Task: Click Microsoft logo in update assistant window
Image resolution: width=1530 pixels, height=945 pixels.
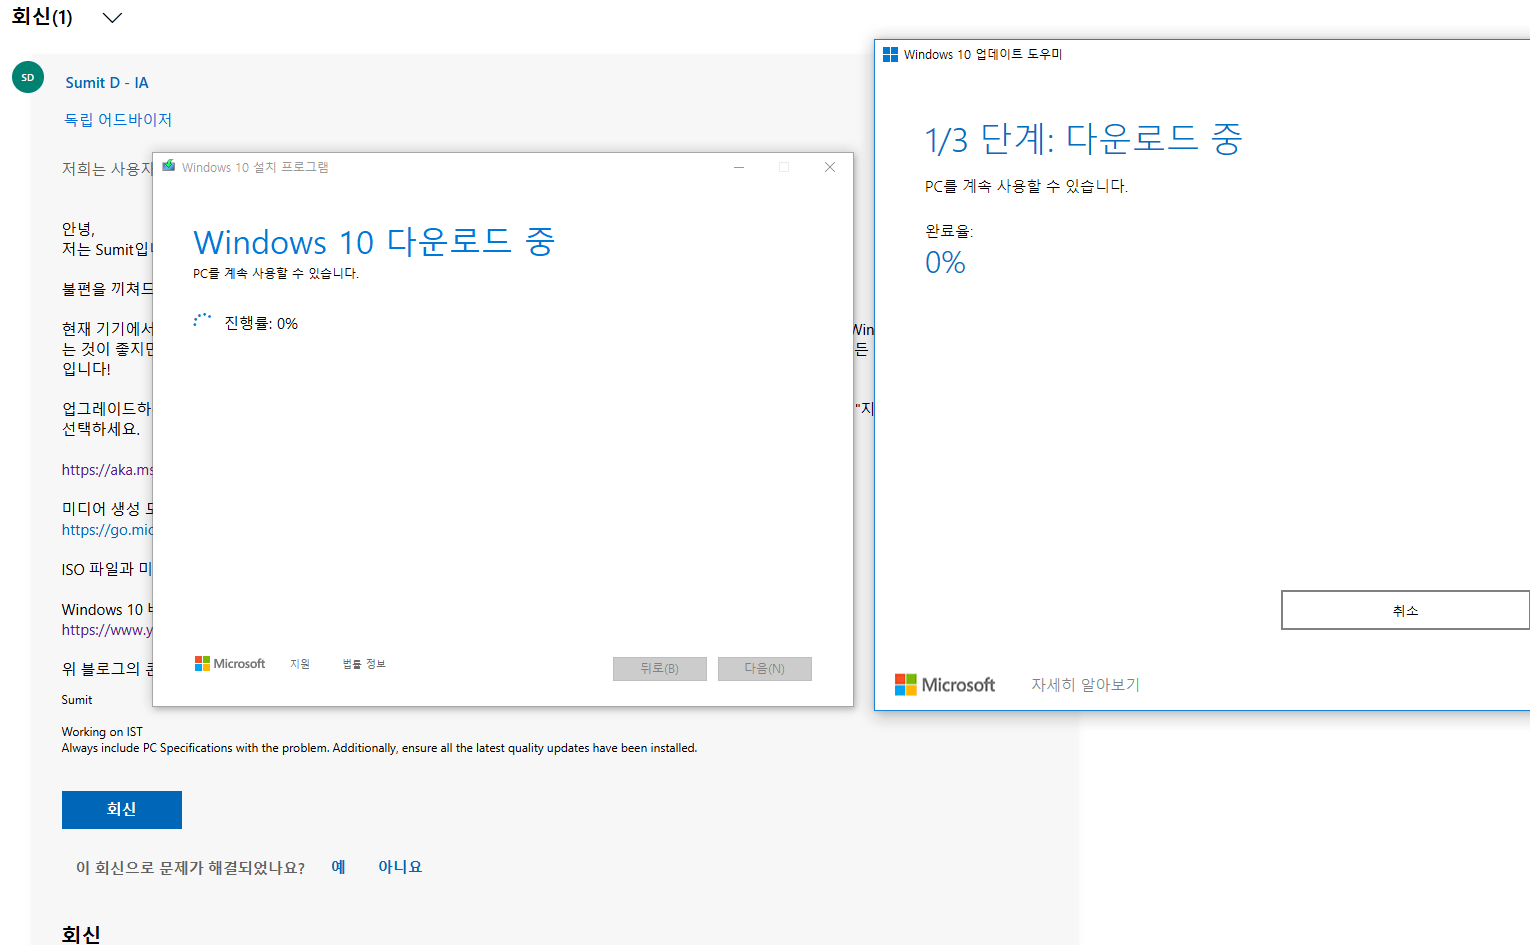Action: tap(945, 684)
